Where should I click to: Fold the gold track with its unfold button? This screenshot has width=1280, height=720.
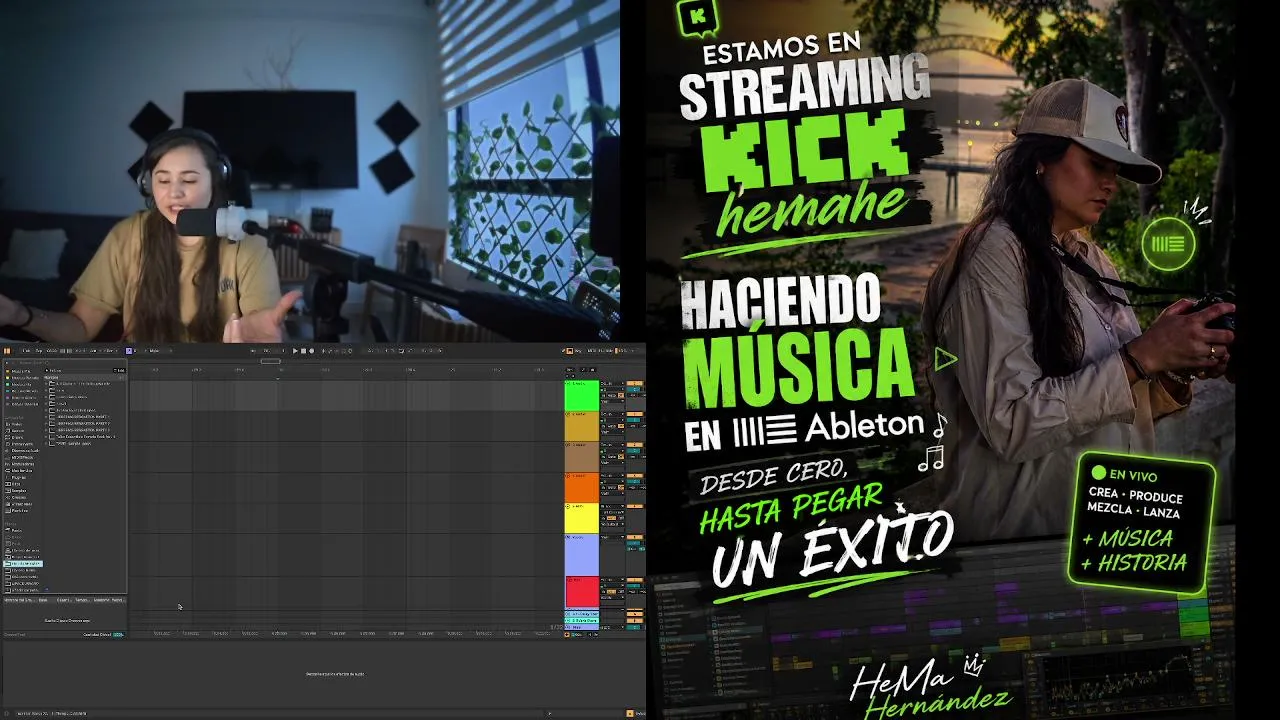pos(568,414)
